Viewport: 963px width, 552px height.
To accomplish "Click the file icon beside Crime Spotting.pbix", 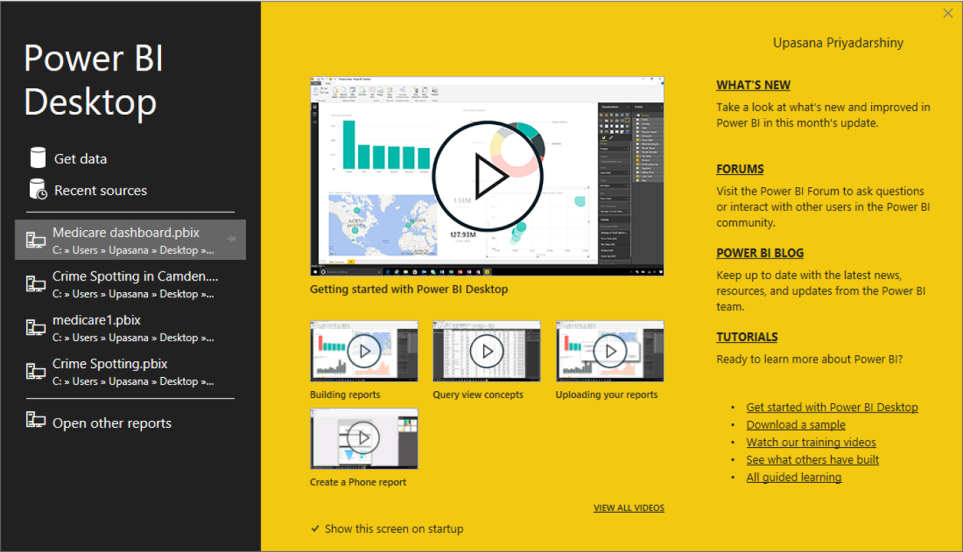I will coord(36,372).
